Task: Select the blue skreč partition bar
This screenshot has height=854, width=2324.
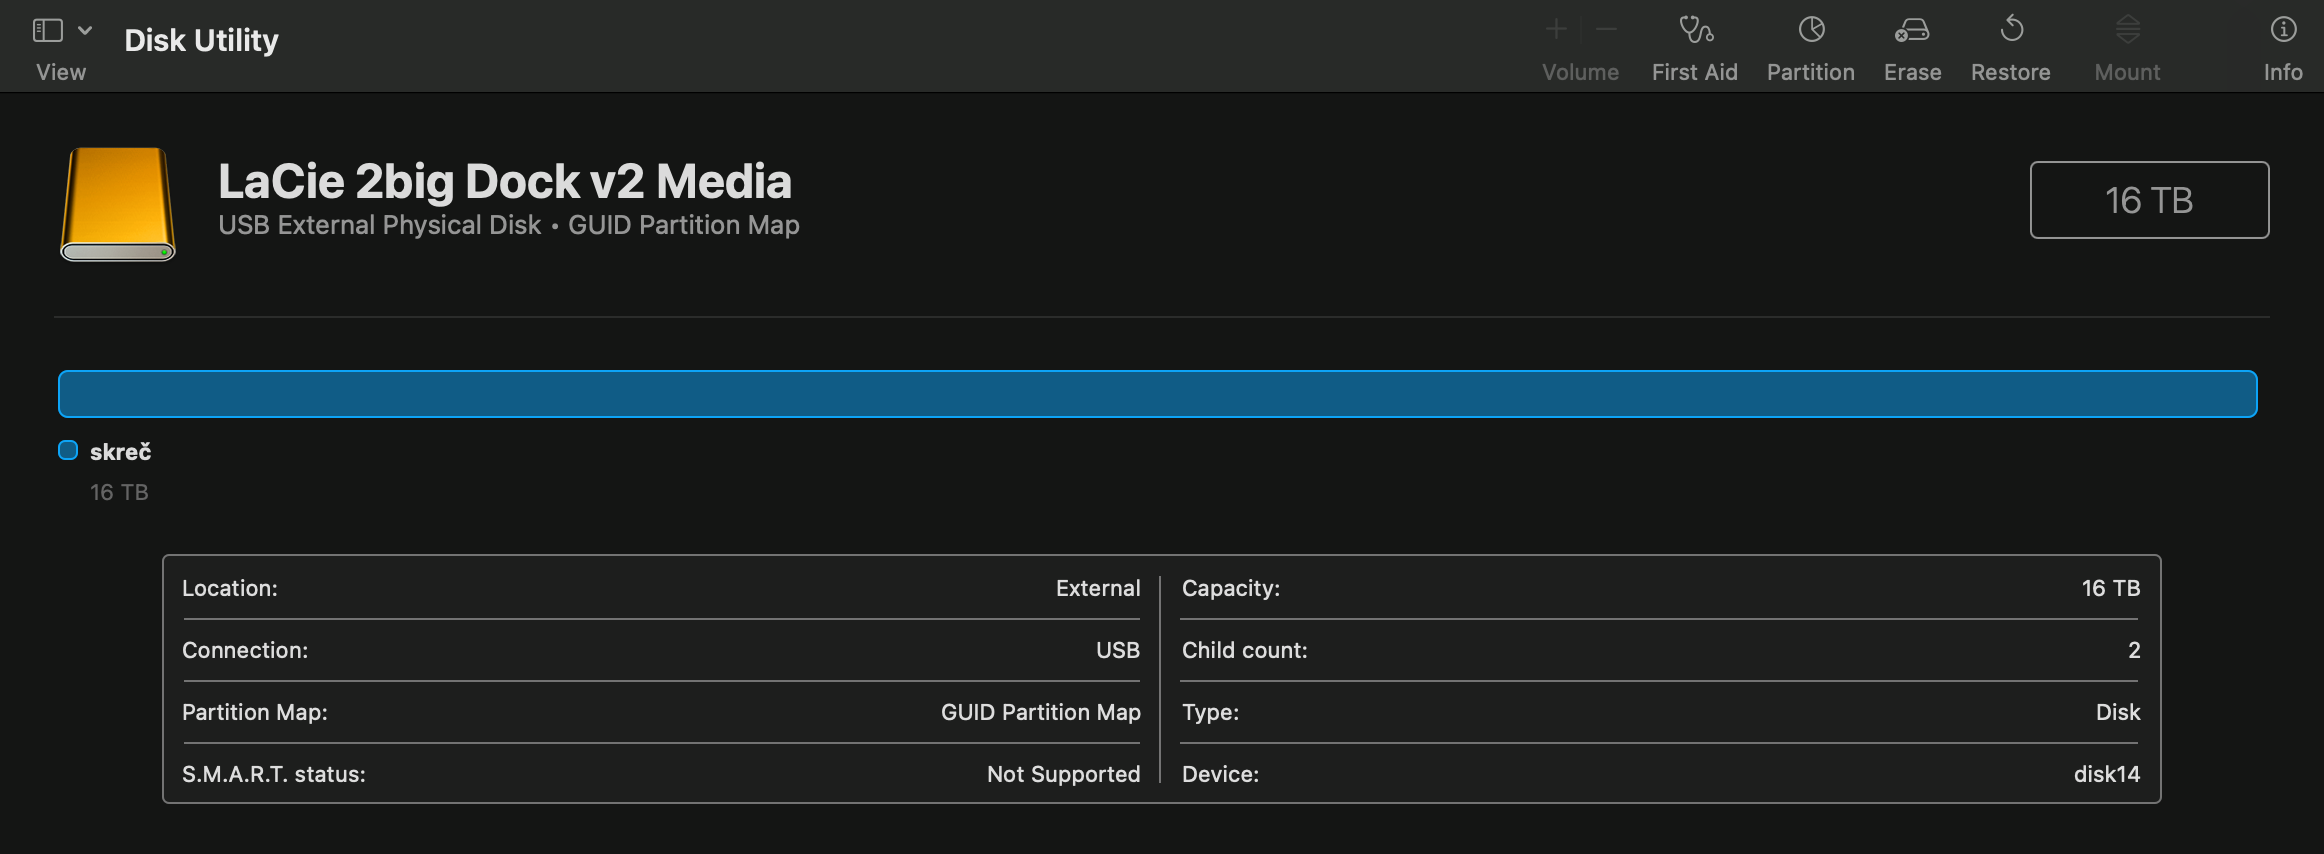Action: point(1157,394)
